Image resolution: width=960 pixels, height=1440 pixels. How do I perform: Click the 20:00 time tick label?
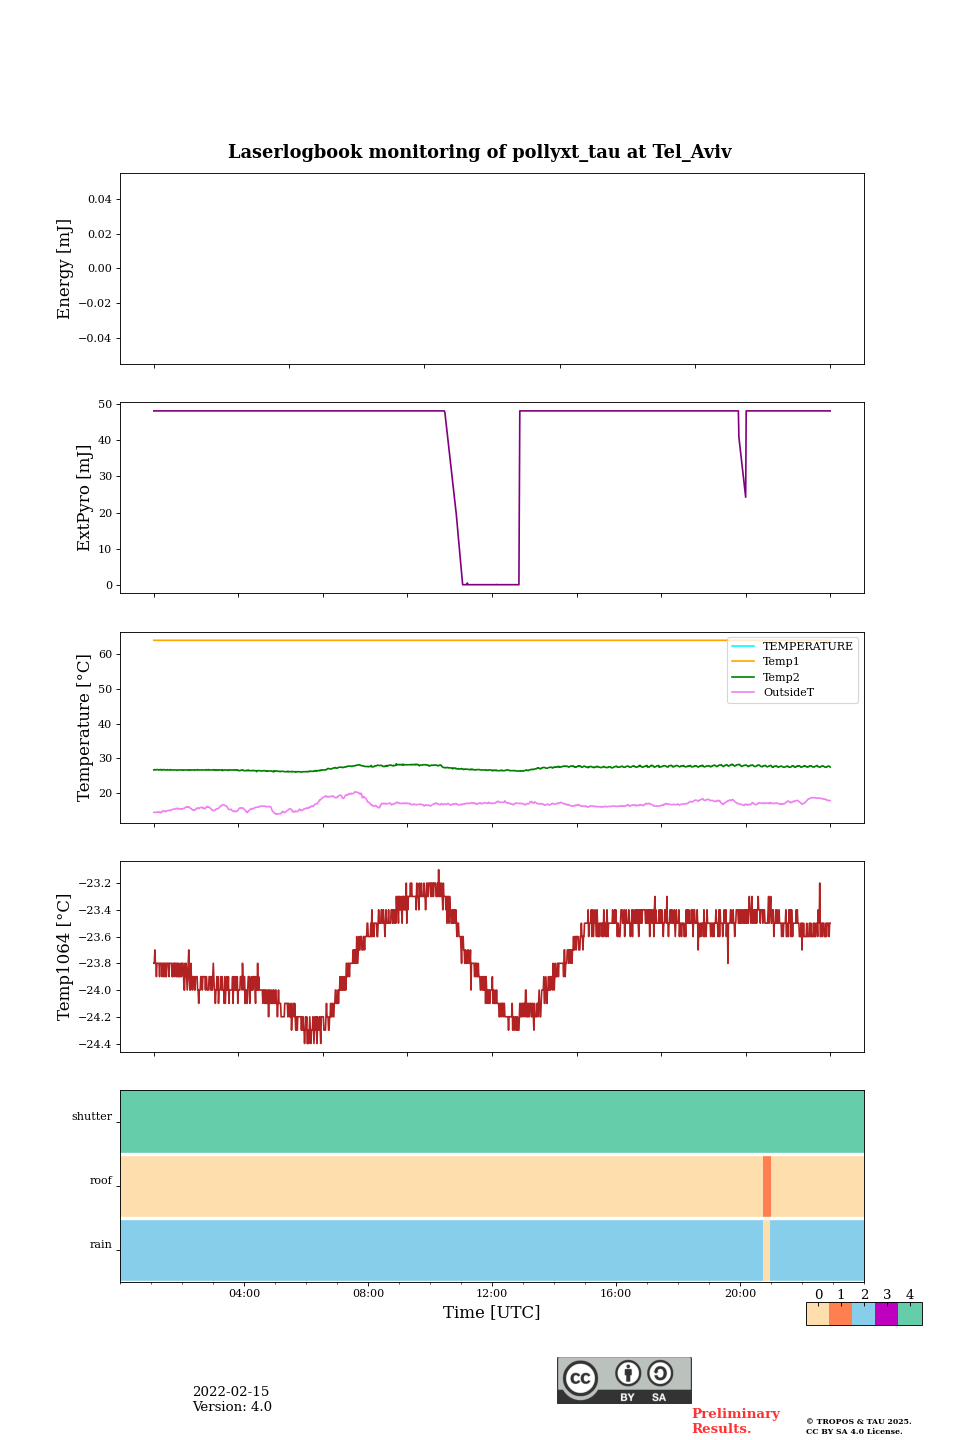point(740,1293)
